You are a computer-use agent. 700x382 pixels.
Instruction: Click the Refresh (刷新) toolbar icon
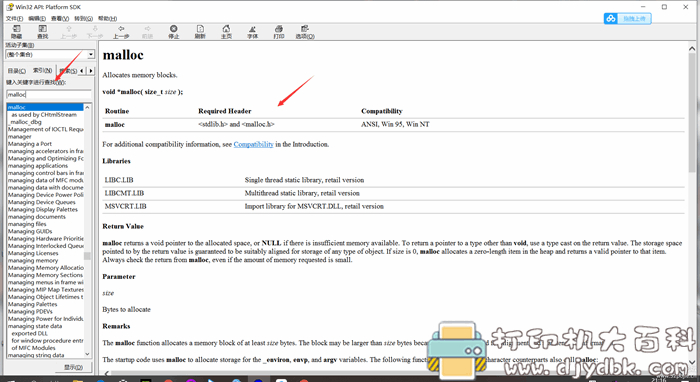click(200, 32)
